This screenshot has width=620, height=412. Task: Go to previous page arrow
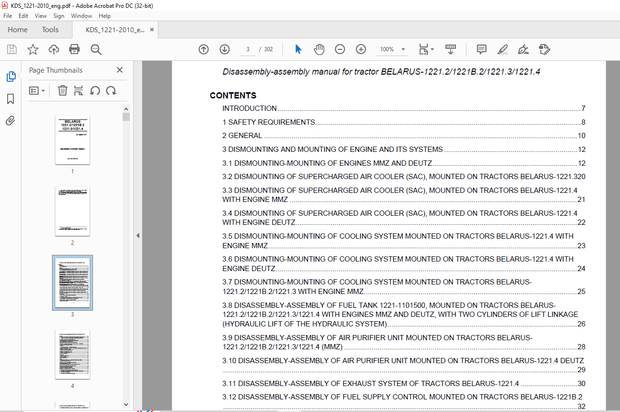[x=204, y=49]
